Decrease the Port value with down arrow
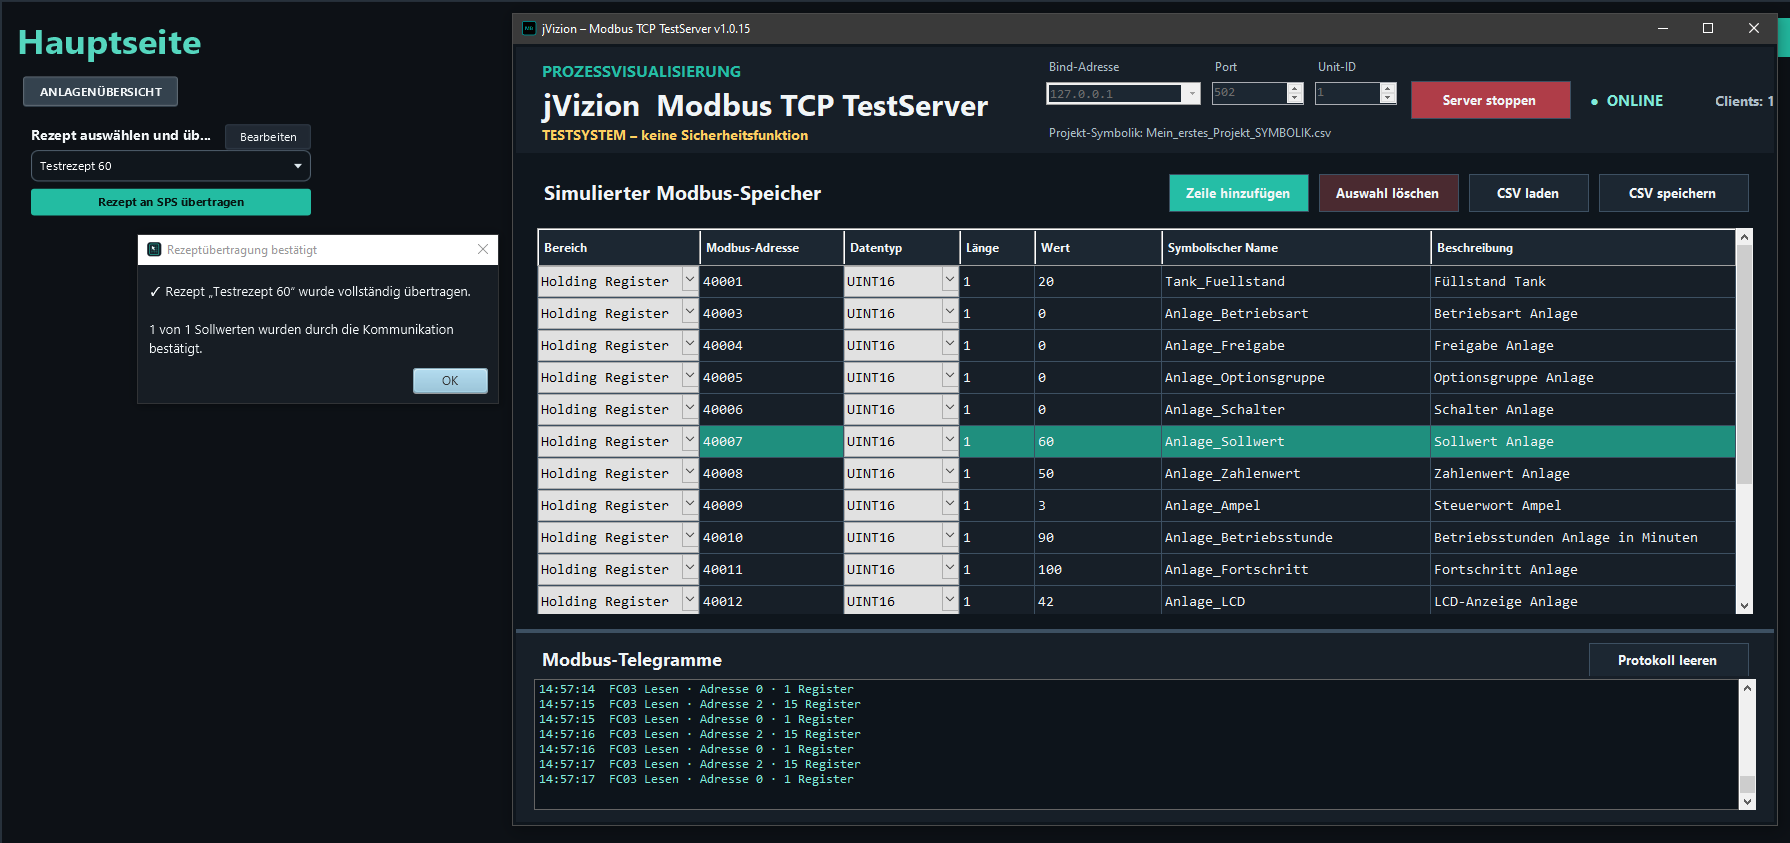This screenshot has height=843, width=1790. tap(1295, 99)
